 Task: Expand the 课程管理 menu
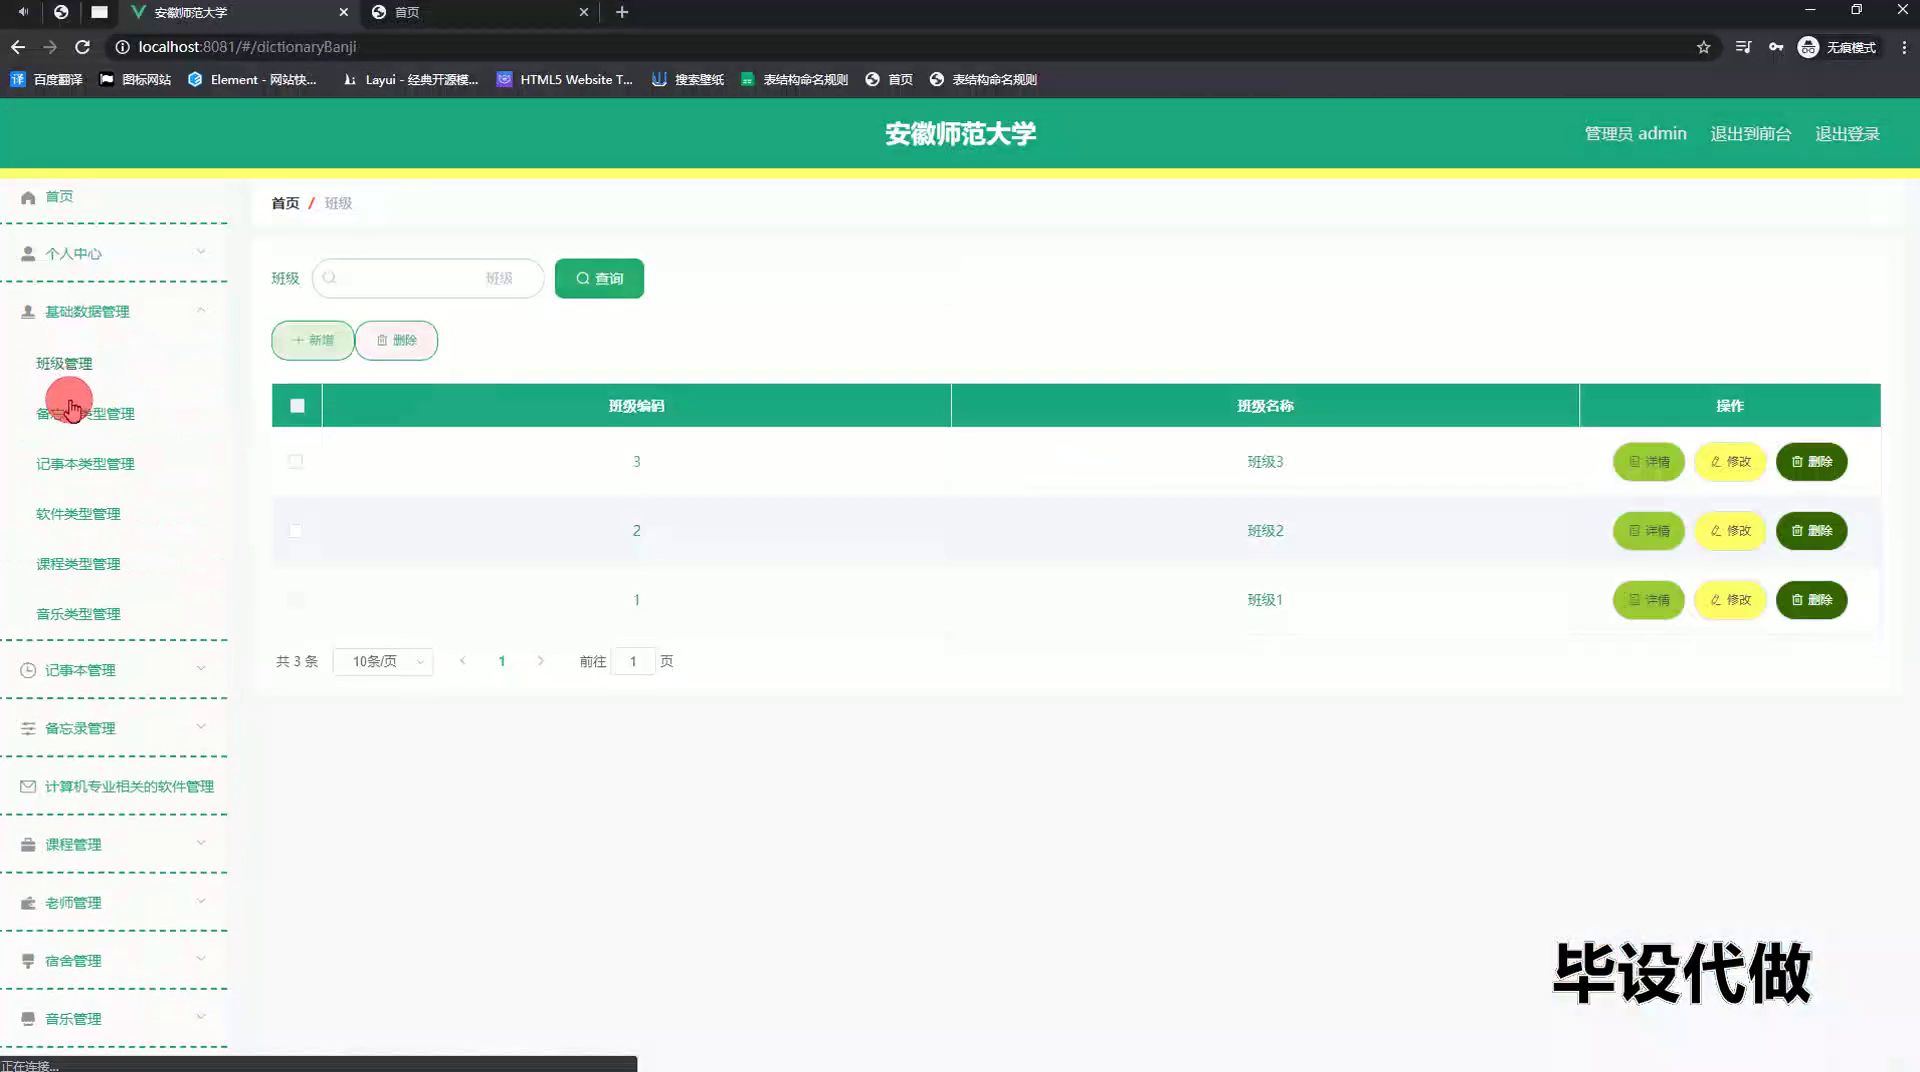click(201, 843)
